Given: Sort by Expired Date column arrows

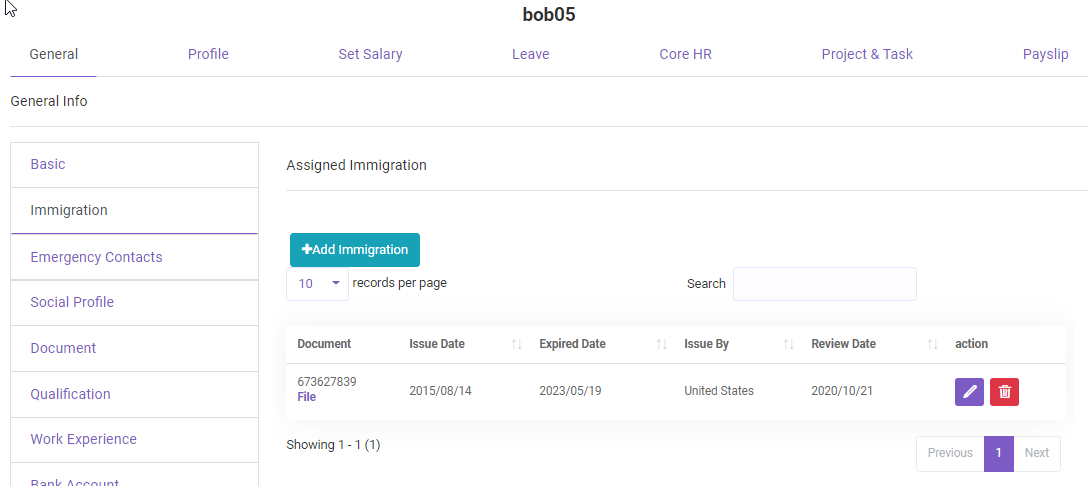Looking at the screenshot, I should (661, 344).
